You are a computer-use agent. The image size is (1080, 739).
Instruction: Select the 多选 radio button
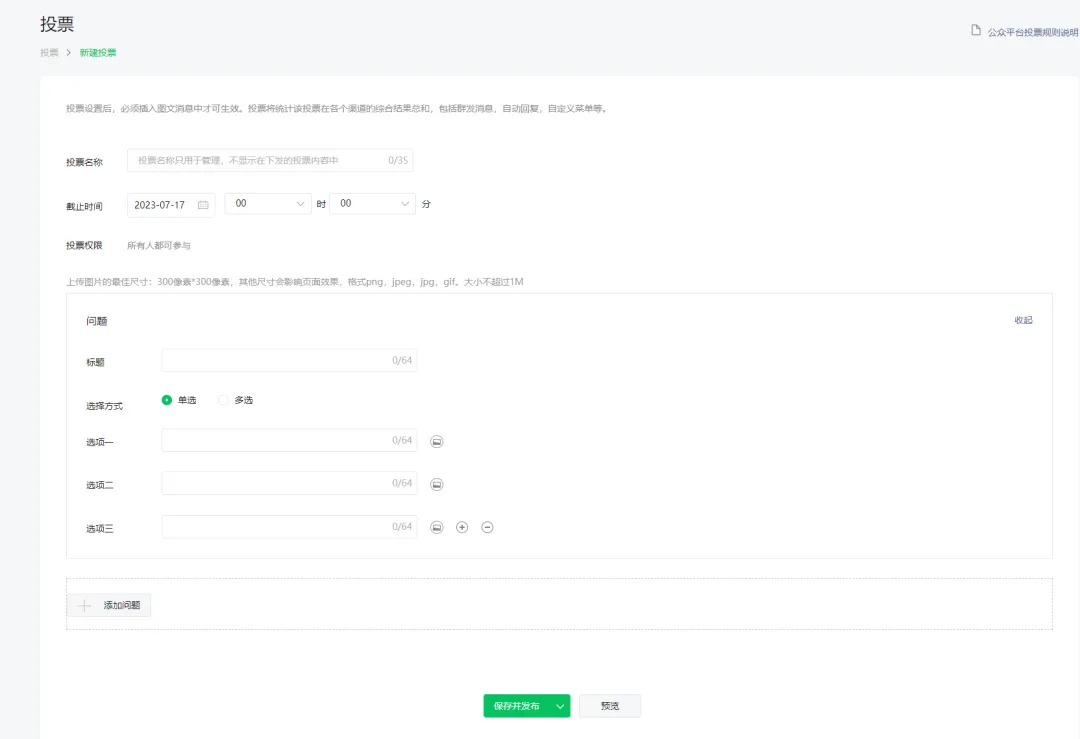pyautogui.click(x=223, y=400)
